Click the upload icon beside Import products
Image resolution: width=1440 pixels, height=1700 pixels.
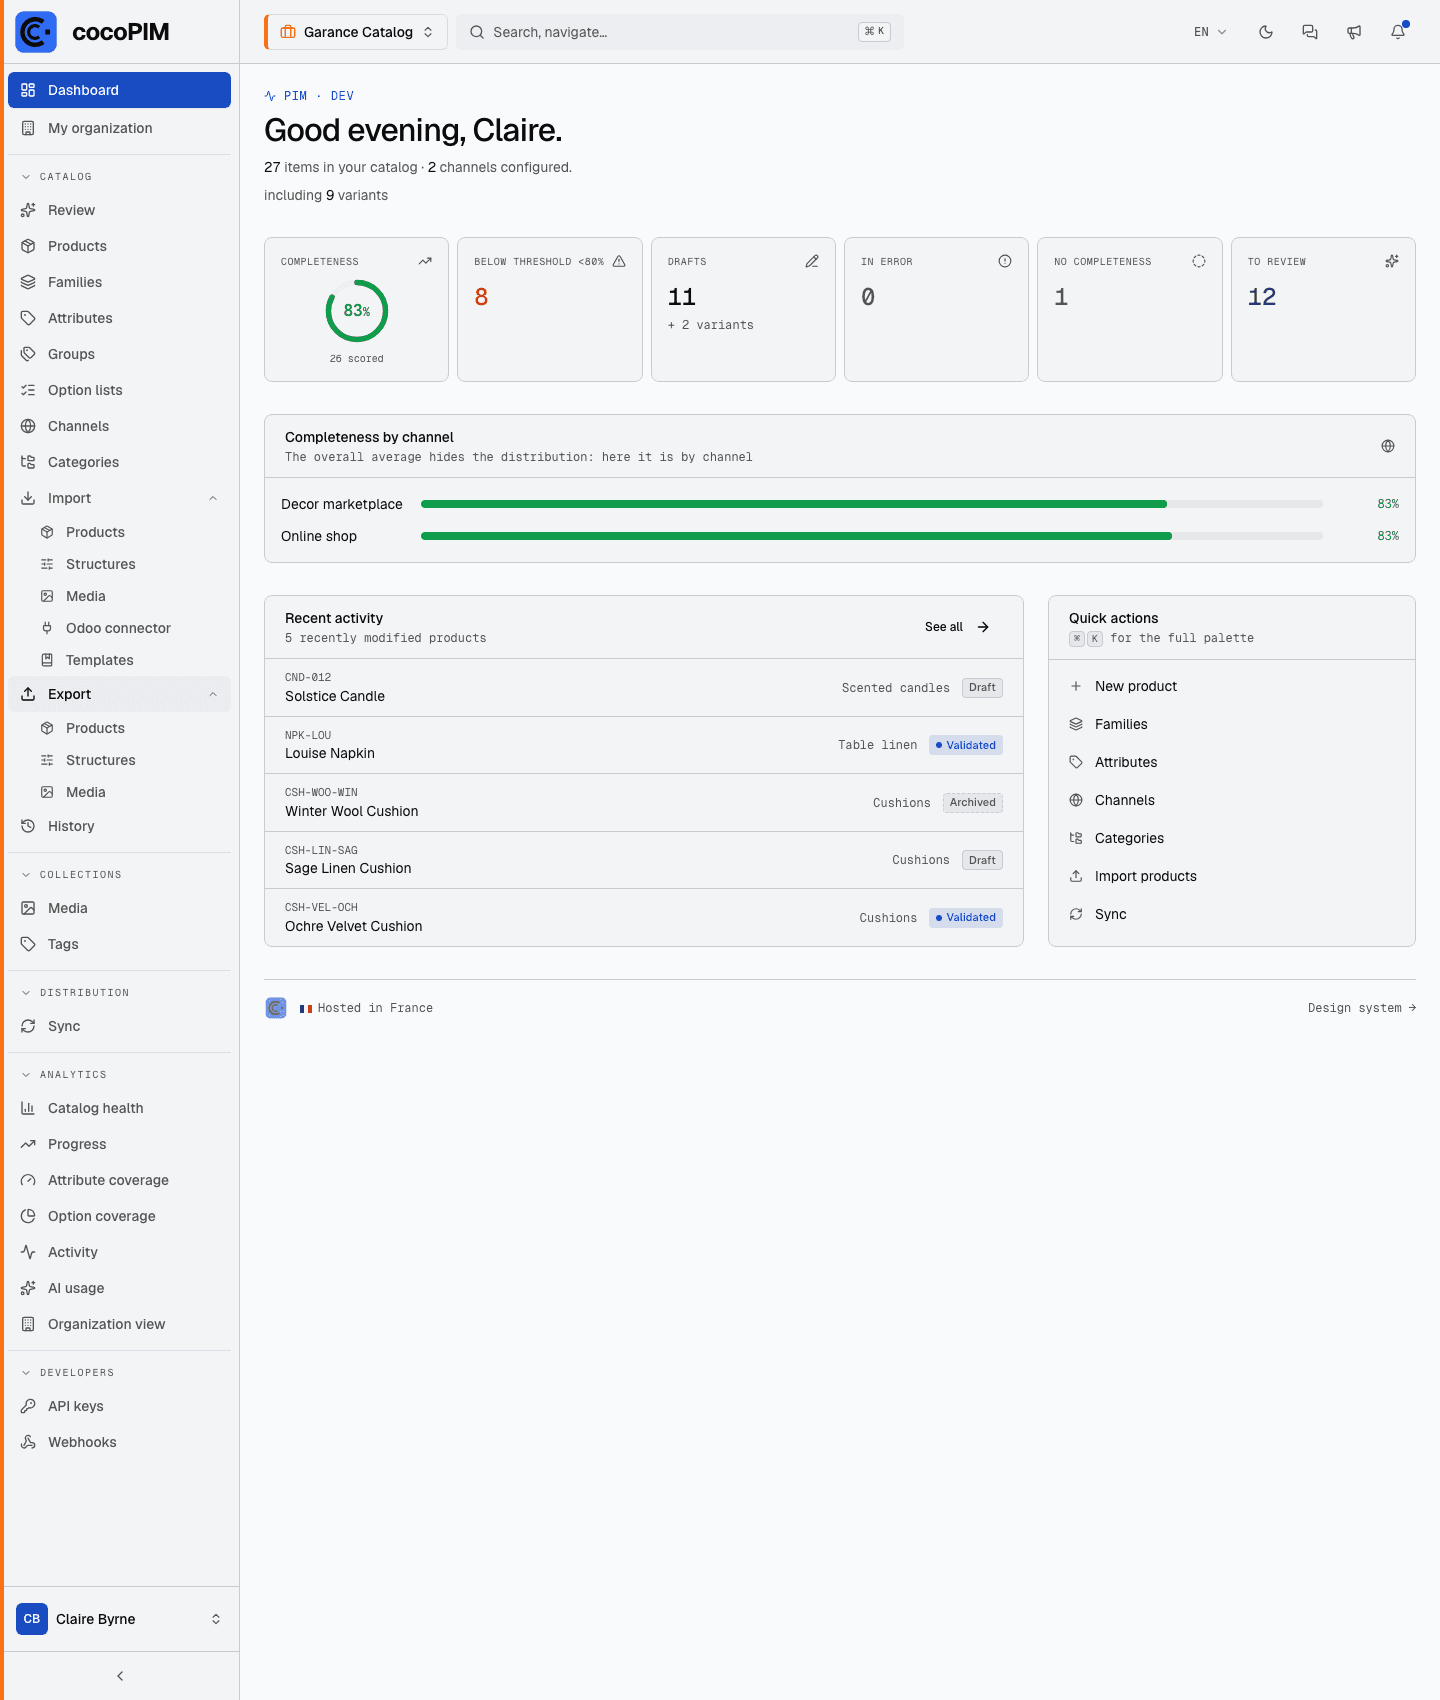tap(1076, 876)
